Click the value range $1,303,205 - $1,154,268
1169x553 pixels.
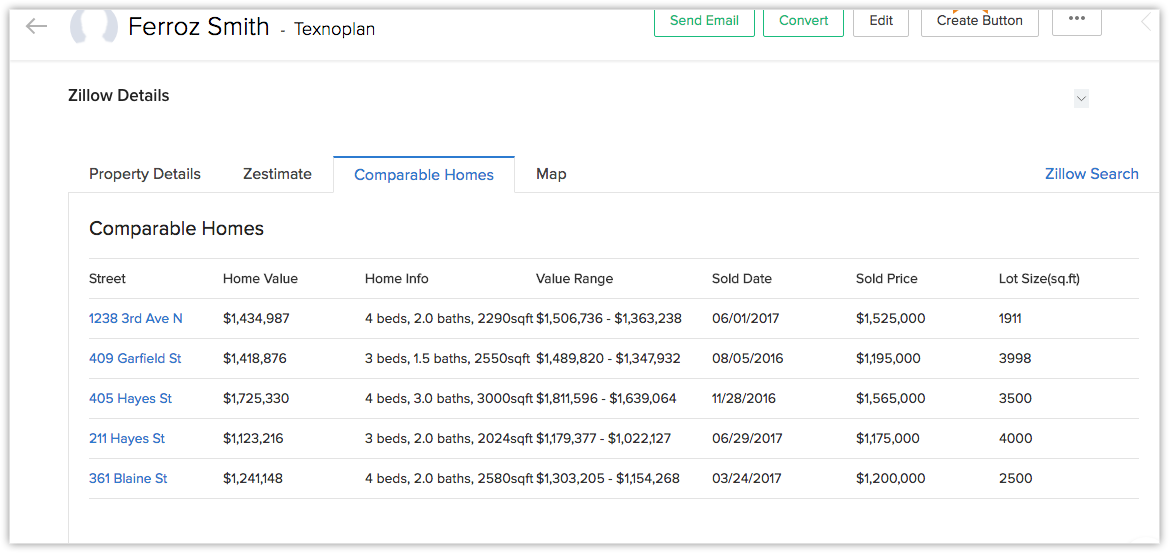pos(608,478)
